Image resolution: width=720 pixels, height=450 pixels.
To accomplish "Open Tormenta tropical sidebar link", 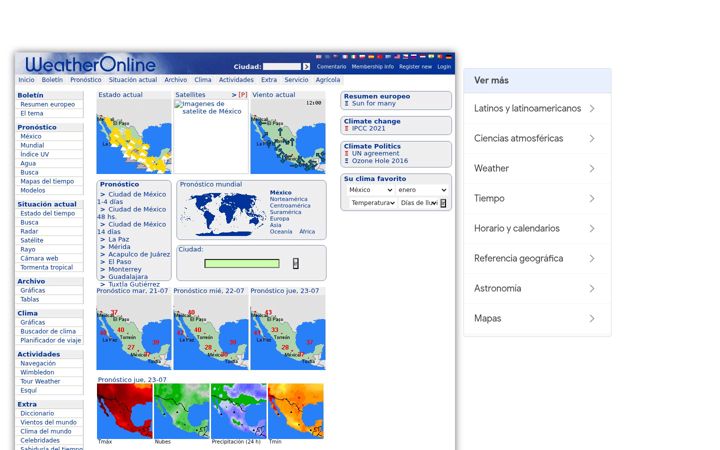I will [46, 267].
